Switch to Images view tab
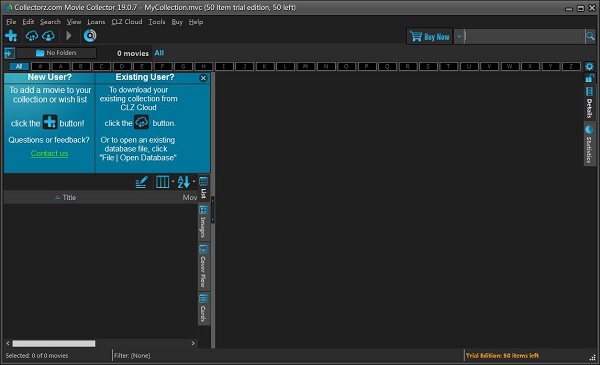The height and width of the screenshot is (365, 600). (x=204, y=222)
